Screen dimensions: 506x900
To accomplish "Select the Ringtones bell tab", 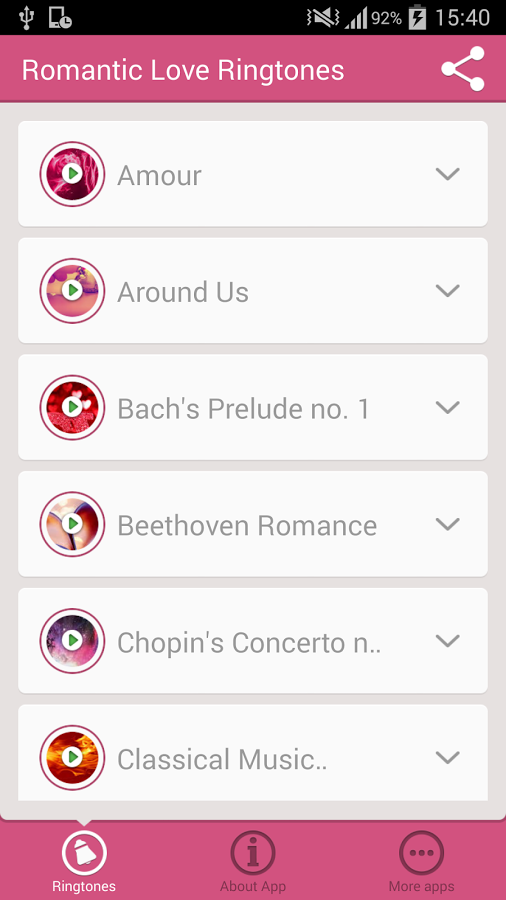I will 84,861.
